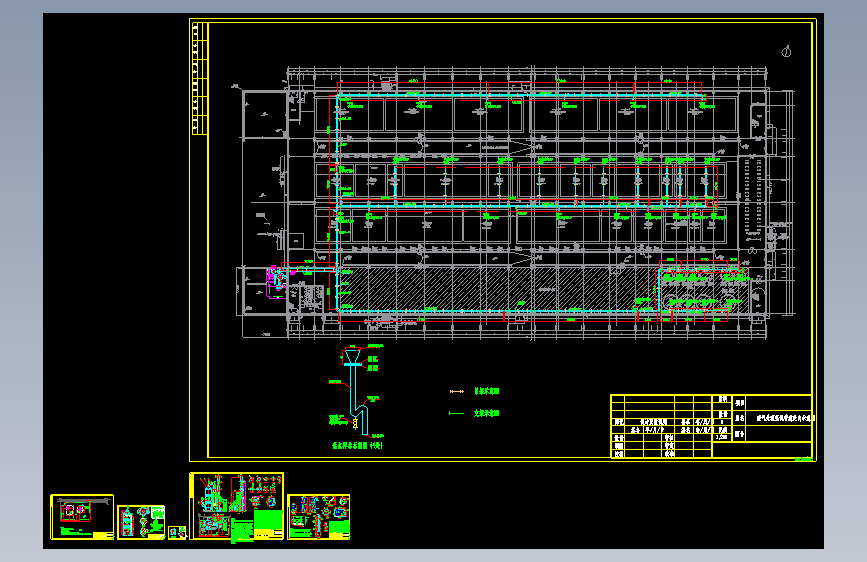Select the tallest small drawing sheet at the bottom

click(237, 506)
